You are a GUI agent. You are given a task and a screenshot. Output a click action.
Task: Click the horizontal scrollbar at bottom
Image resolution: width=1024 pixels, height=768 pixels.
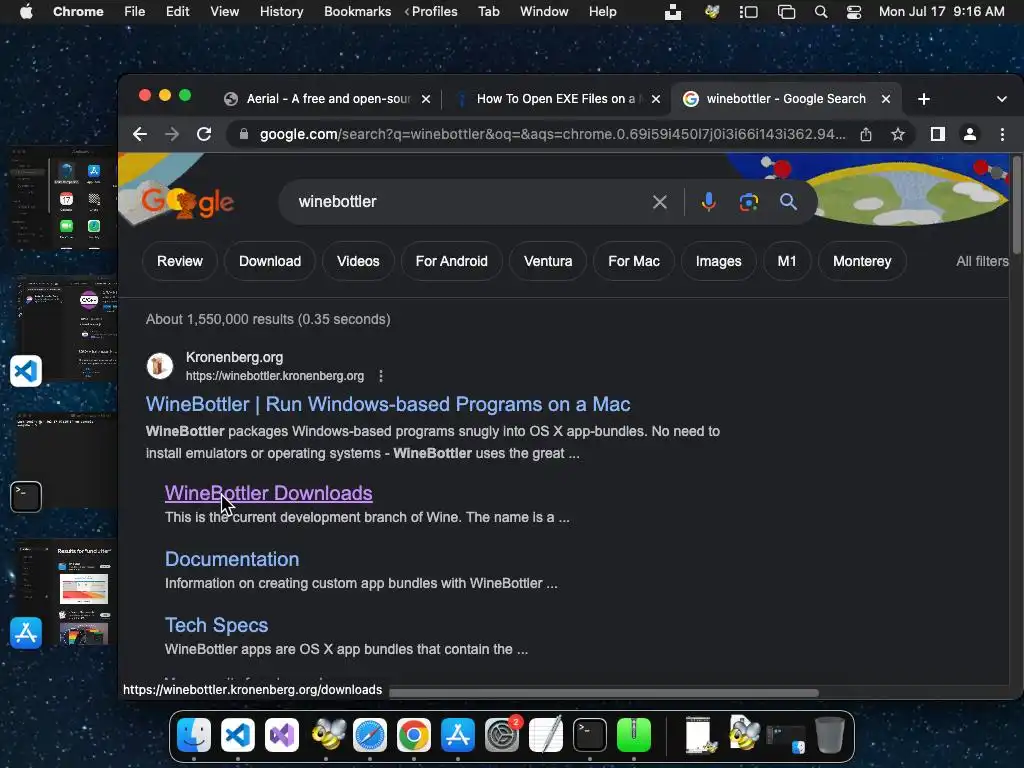[603, 693]
